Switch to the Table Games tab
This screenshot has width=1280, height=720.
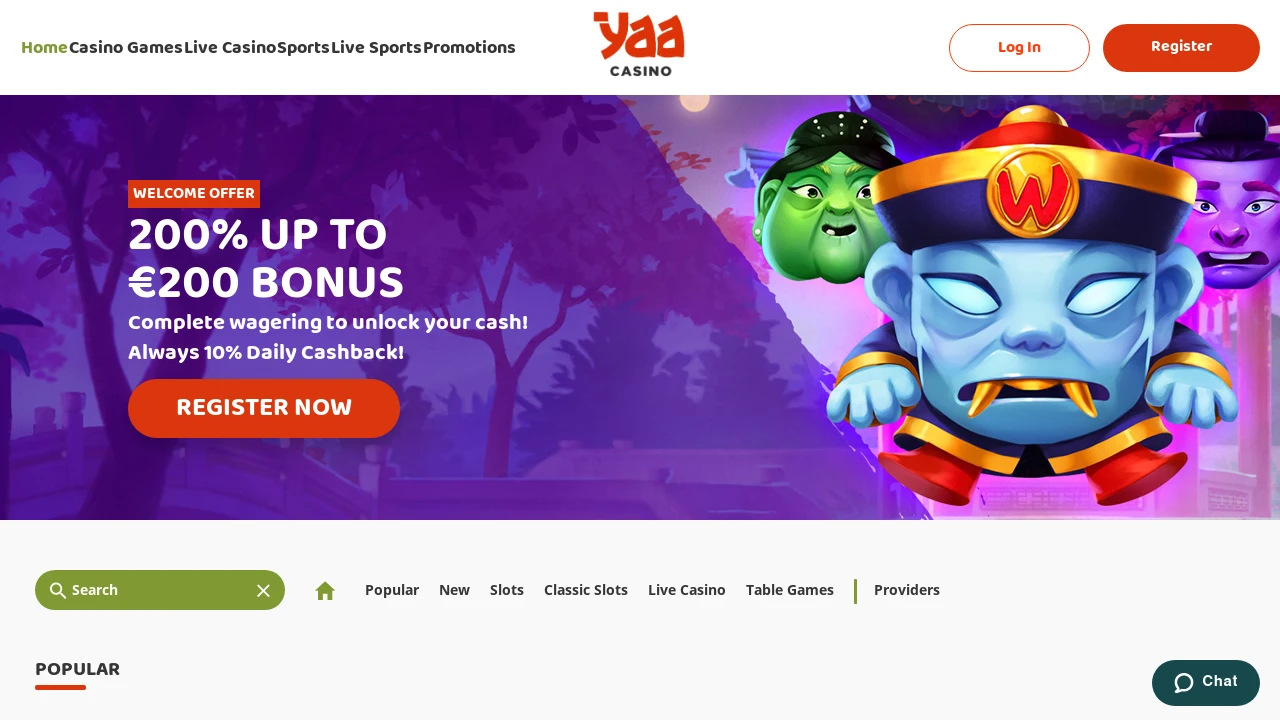[x=790, y=590]
